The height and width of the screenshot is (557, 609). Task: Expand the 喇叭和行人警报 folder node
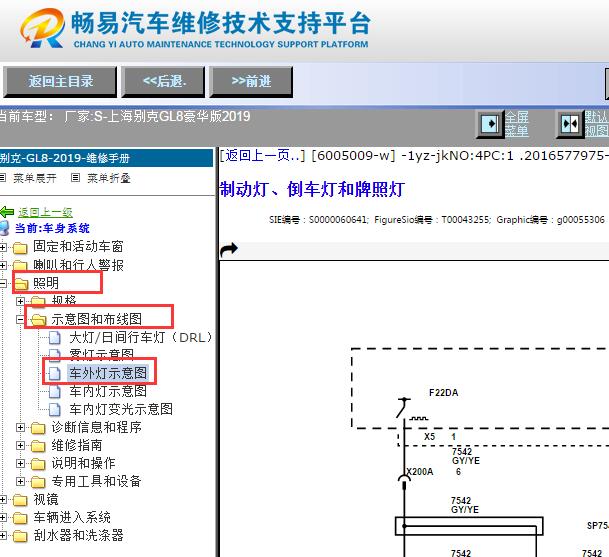[3, 265]
